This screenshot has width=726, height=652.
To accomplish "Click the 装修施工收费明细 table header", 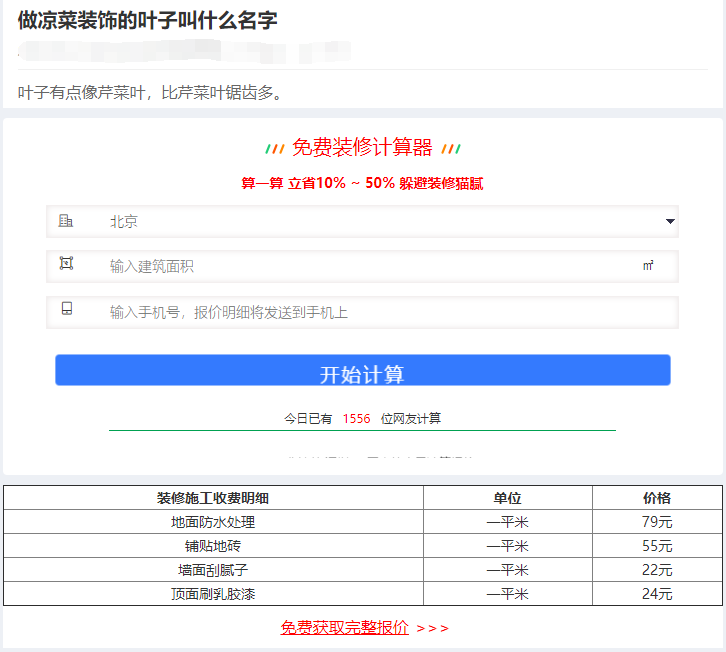I will pos(213,498).
